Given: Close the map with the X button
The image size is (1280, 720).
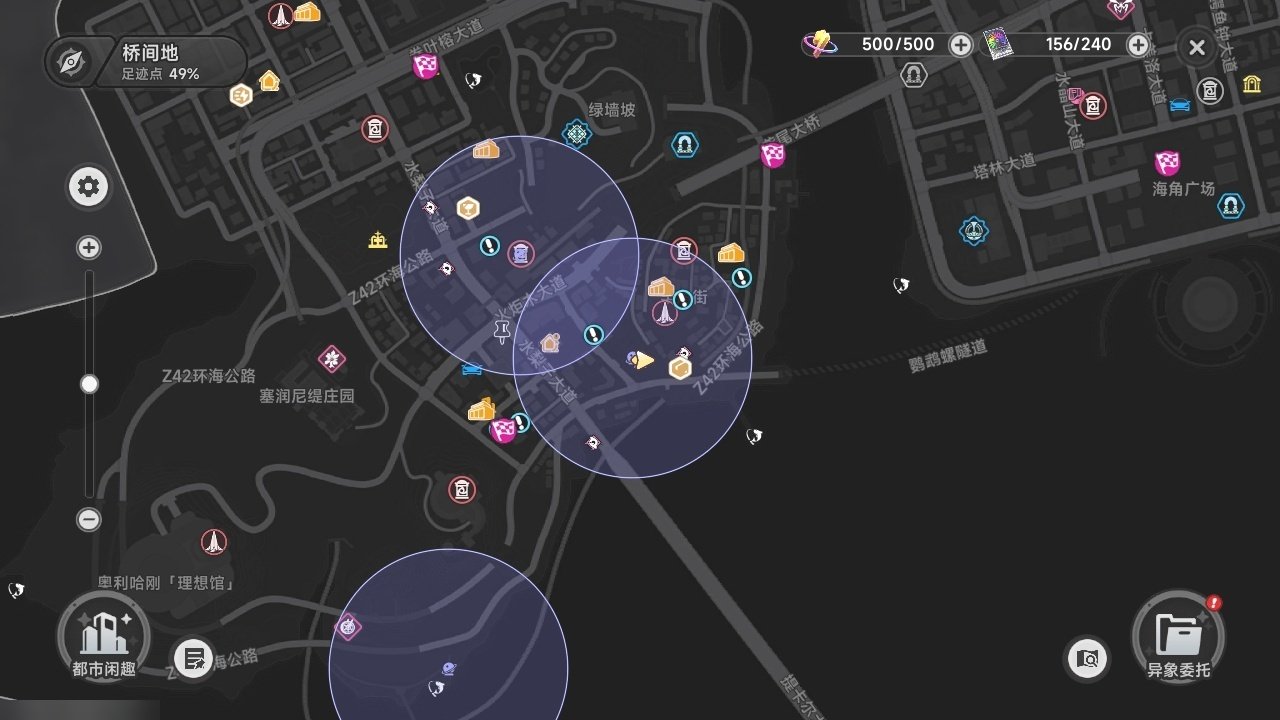Looking at the screenshot, I should click(1197, 46).
